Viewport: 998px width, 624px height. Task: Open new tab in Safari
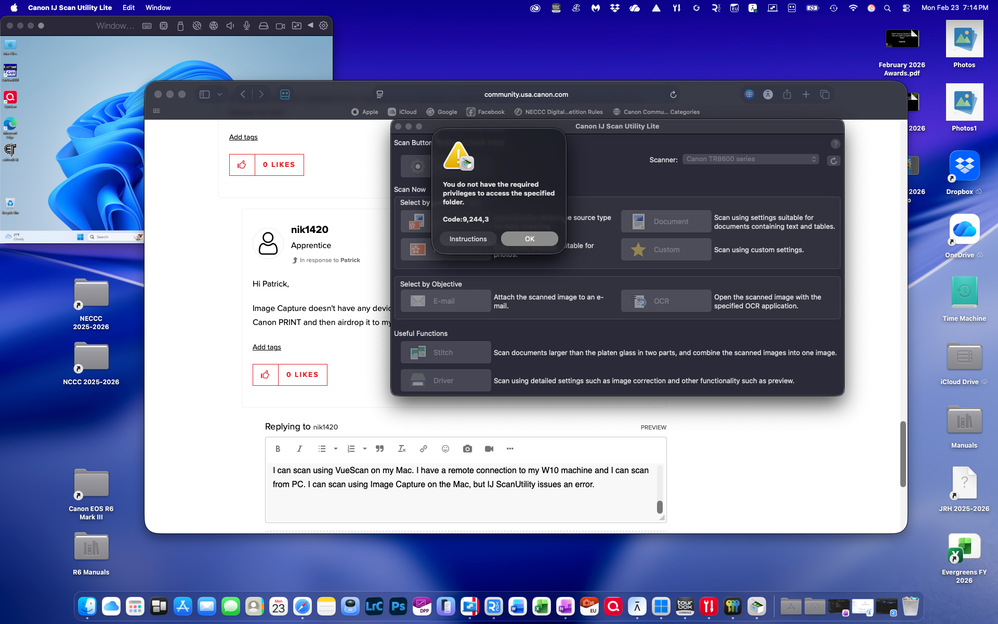(806, 94)
